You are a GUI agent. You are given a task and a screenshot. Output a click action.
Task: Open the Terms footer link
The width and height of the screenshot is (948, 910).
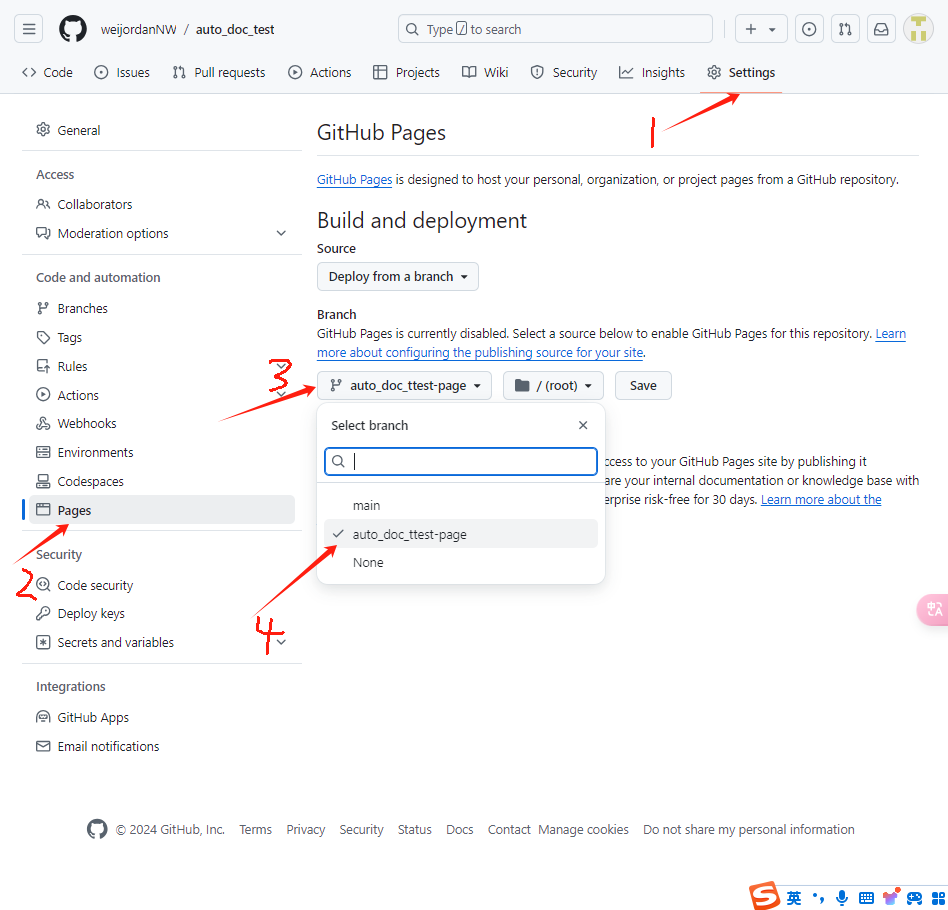(x=255, y=830)
